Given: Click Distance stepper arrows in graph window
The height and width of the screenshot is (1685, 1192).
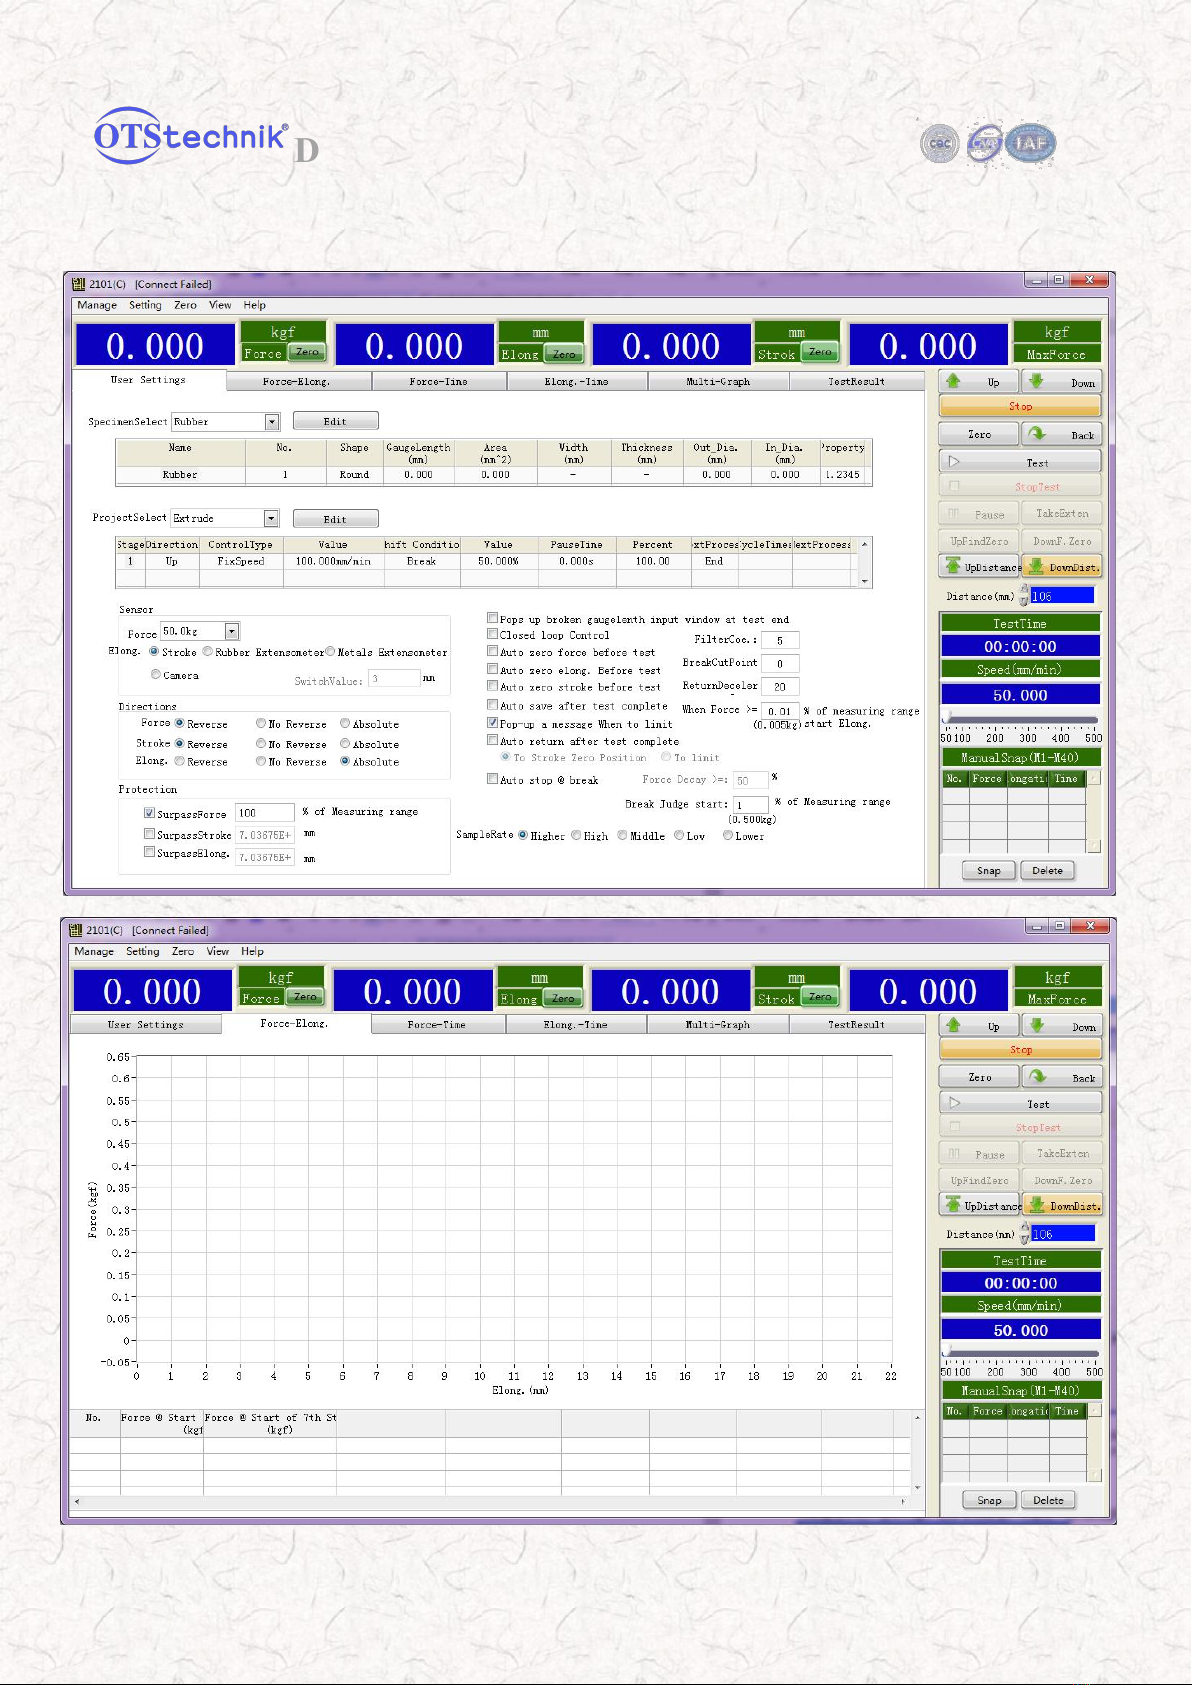Looking at the screenshot, I should [1024, 1233].
